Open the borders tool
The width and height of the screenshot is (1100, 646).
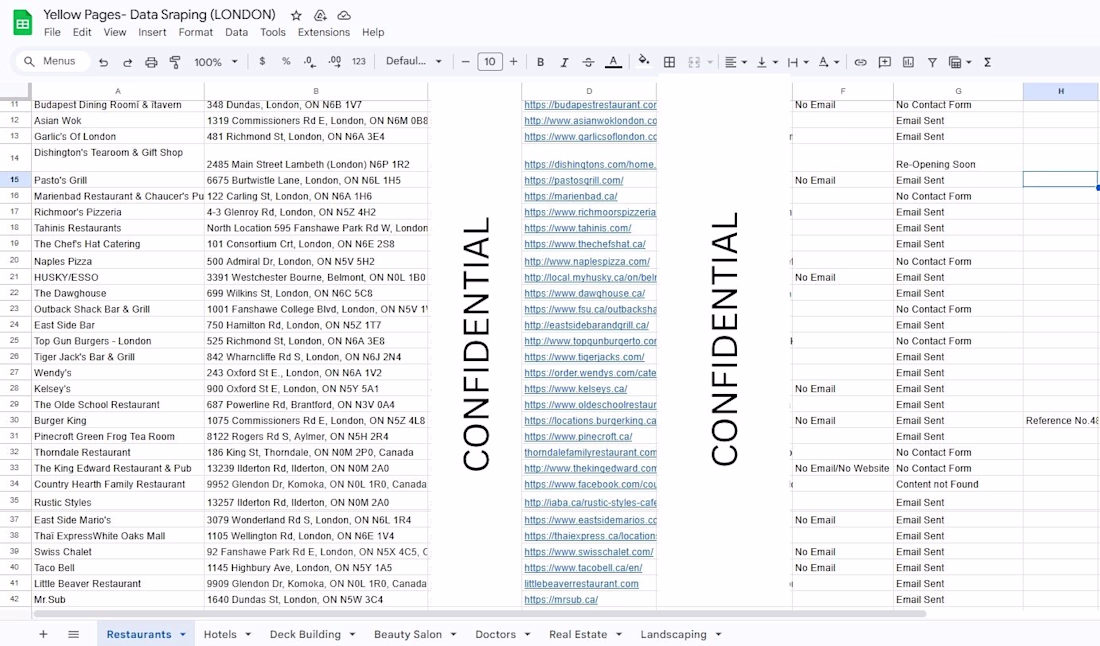pos(669,62)
